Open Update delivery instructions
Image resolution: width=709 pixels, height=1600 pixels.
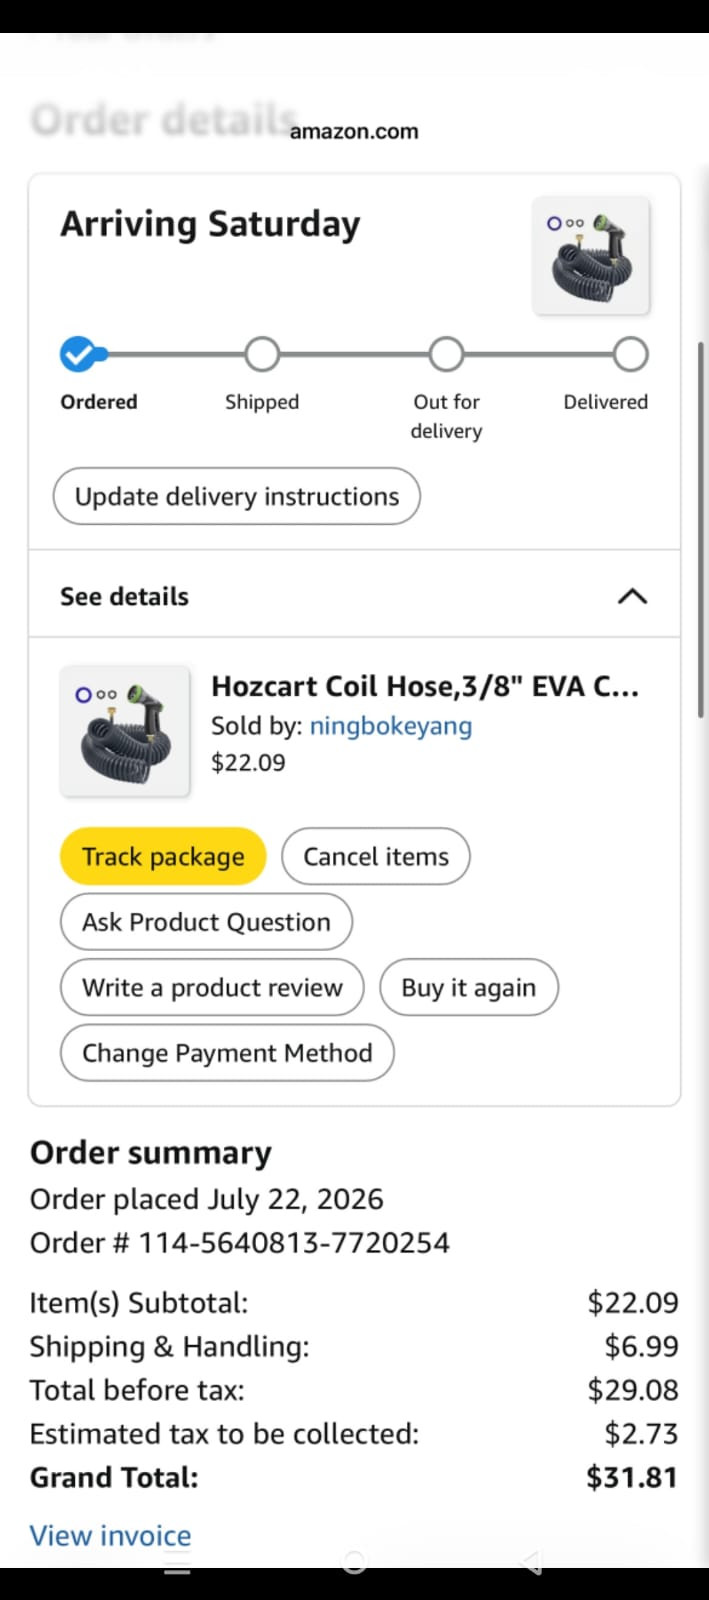click(236, 496)
